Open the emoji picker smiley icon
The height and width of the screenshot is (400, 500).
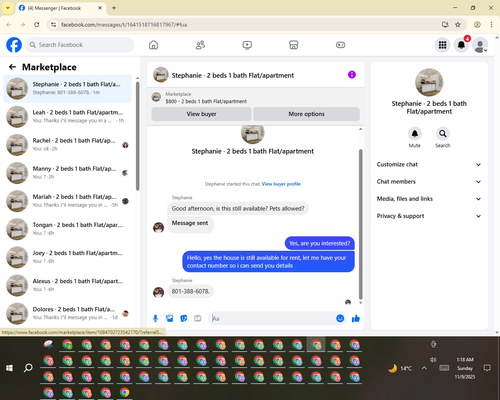click(x=340, y=318)
